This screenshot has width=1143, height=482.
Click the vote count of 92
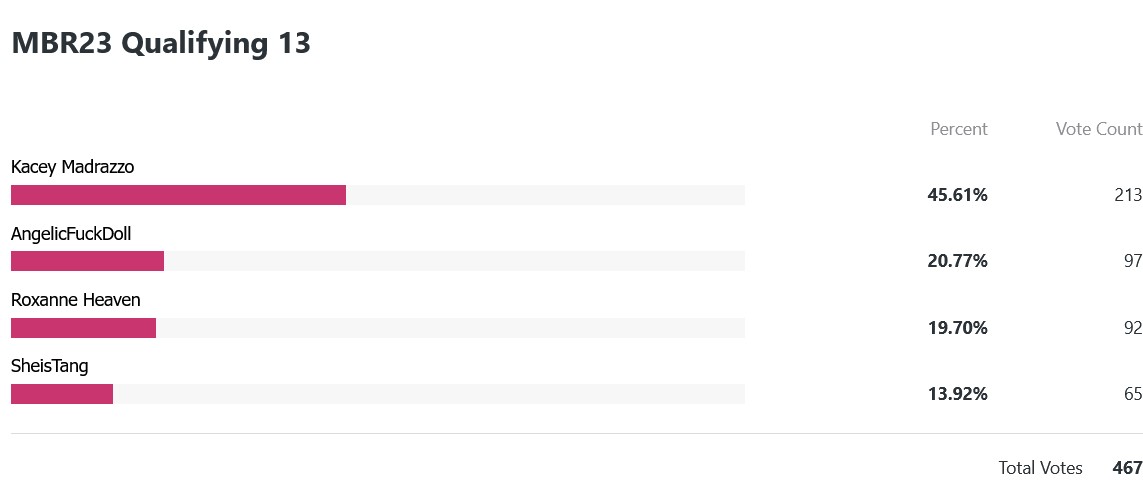point(1132,328)
